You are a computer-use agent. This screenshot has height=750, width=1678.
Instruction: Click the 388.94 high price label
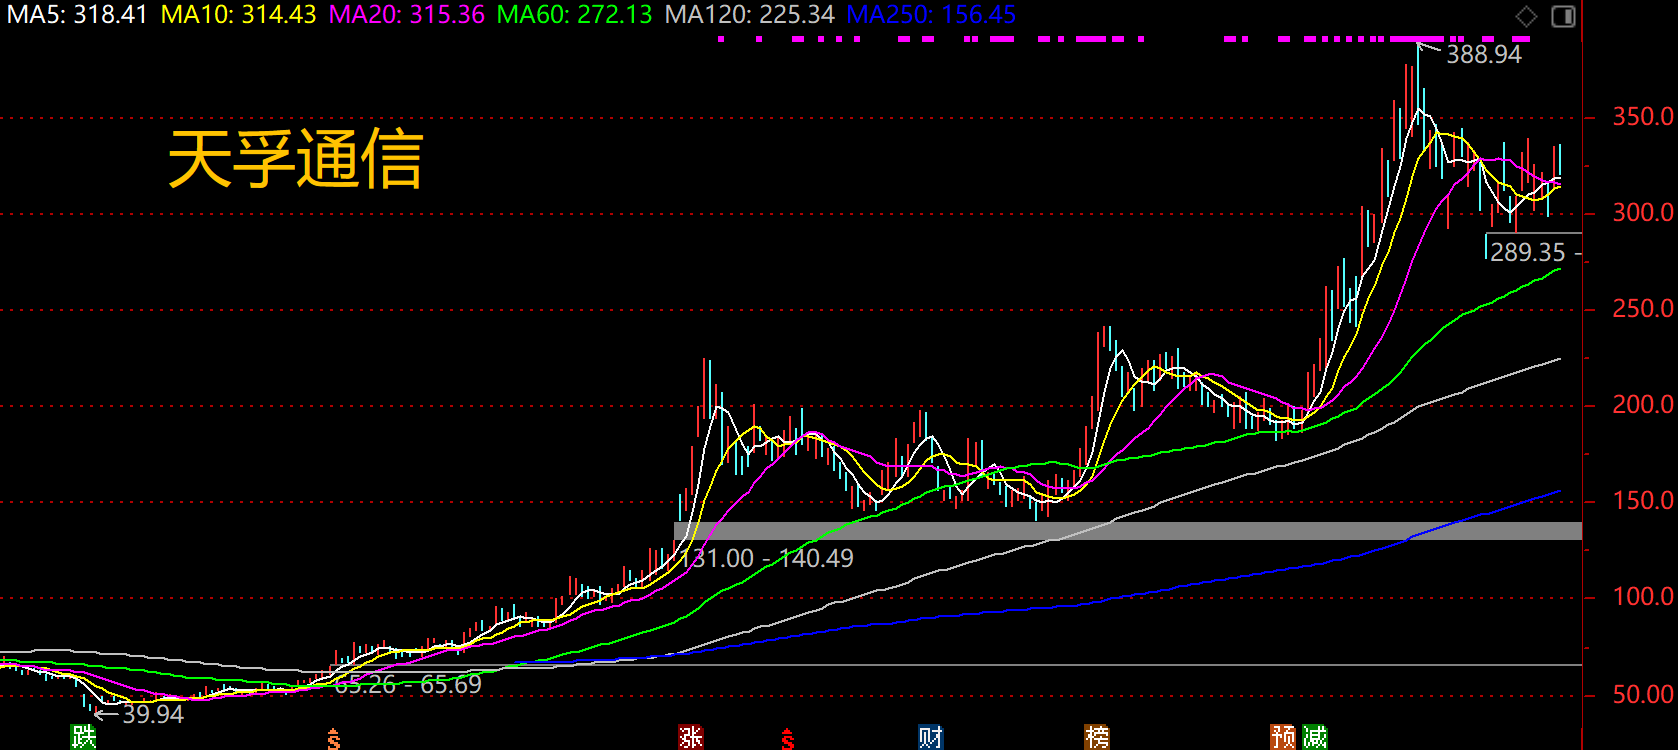1483,55
